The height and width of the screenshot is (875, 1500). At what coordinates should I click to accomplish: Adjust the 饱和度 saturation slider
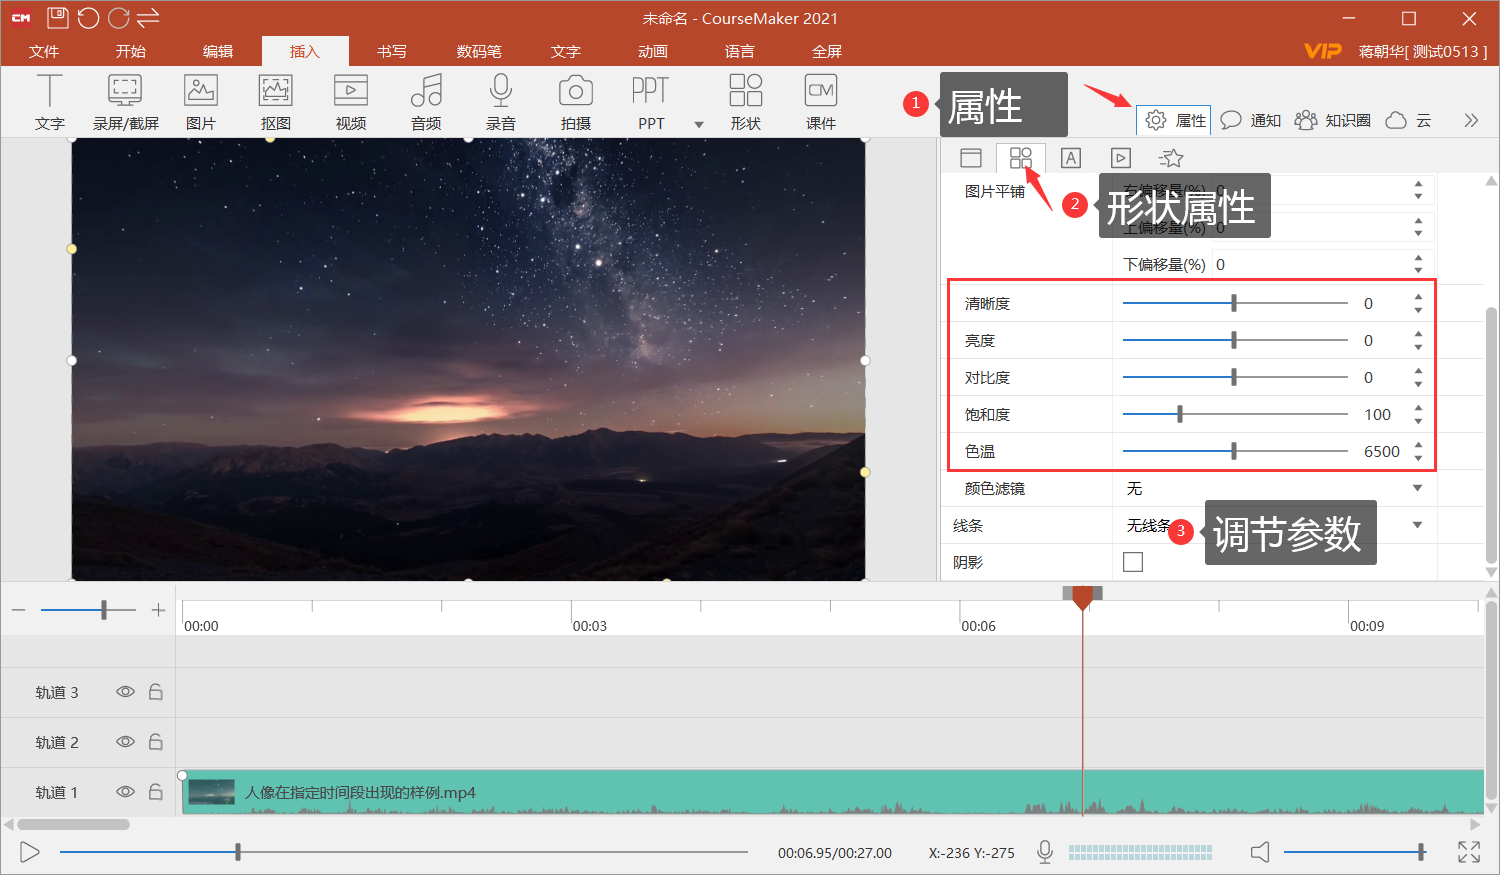(1235, 414)
